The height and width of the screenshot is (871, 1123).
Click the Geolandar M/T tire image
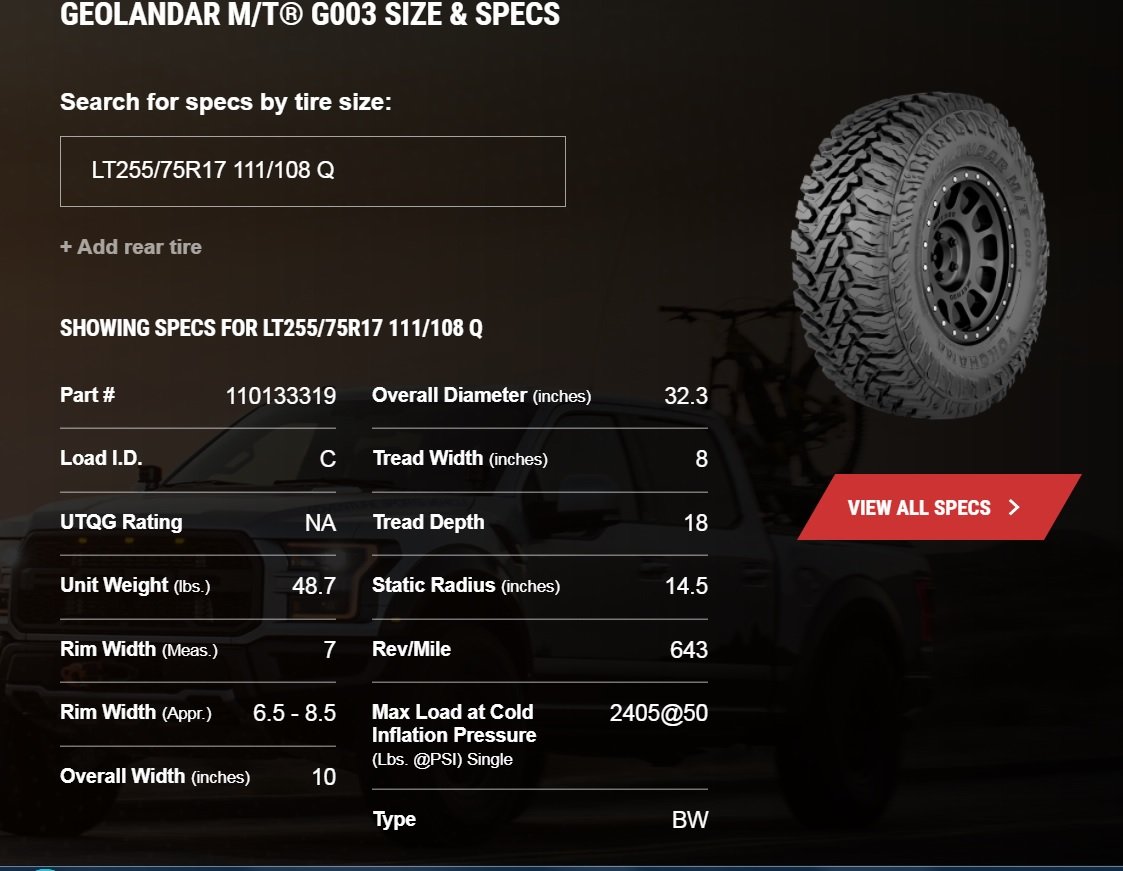(920, 255)
